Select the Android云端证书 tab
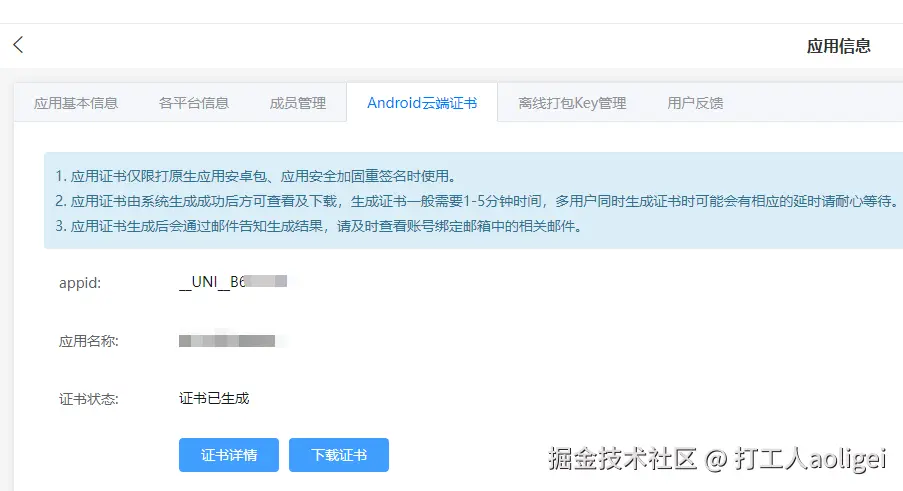 point(422,103)
